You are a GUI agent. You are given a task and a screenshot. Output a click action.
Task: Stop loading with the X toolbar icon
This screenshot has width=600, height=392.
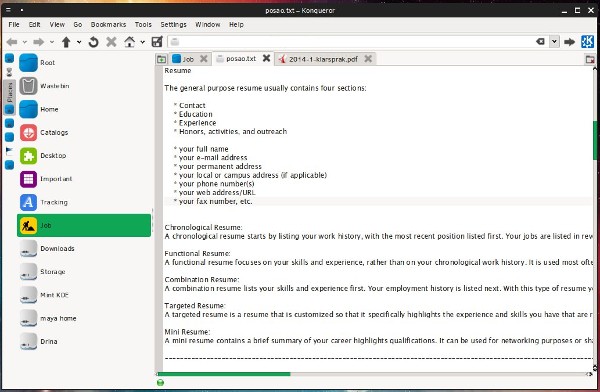coord(111,42)
